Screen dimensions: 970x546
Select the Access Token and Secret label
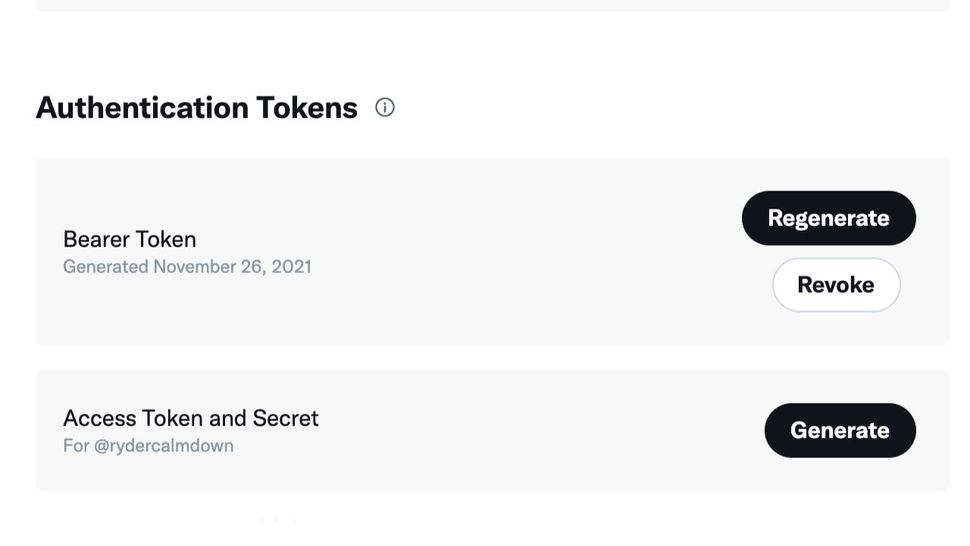tap(190, 418)
